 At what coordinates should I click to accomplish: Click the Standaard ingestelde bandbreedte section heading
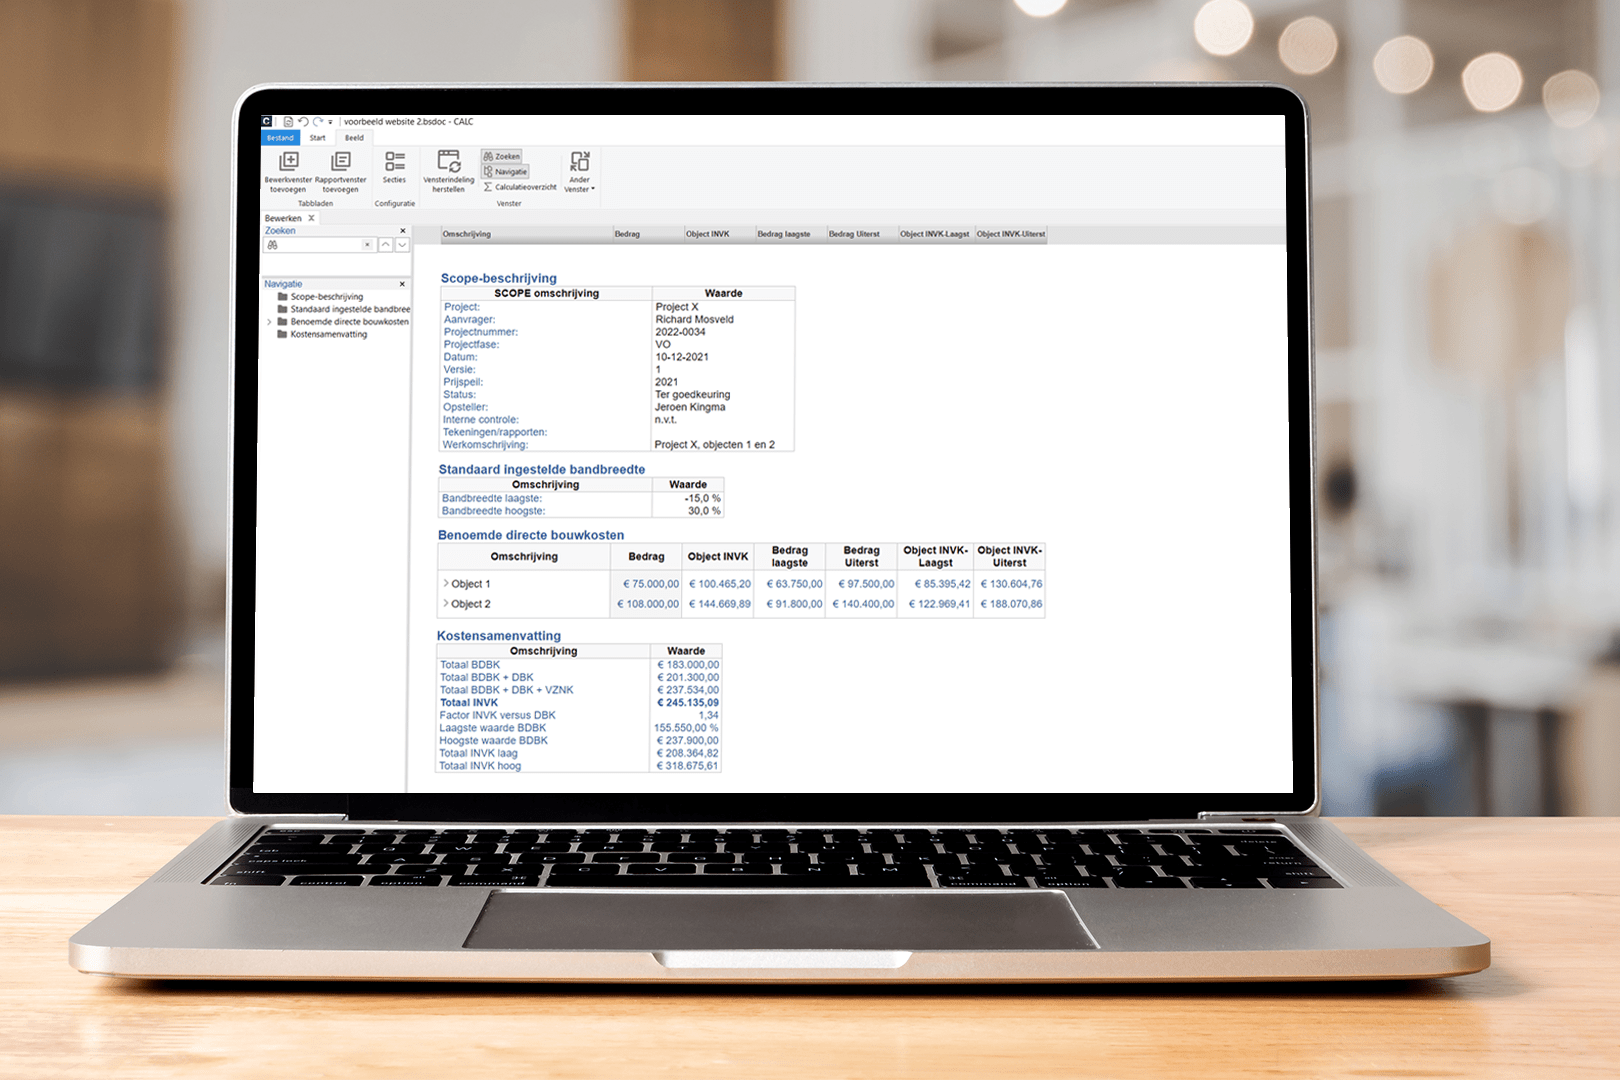(x=541, y=469)
